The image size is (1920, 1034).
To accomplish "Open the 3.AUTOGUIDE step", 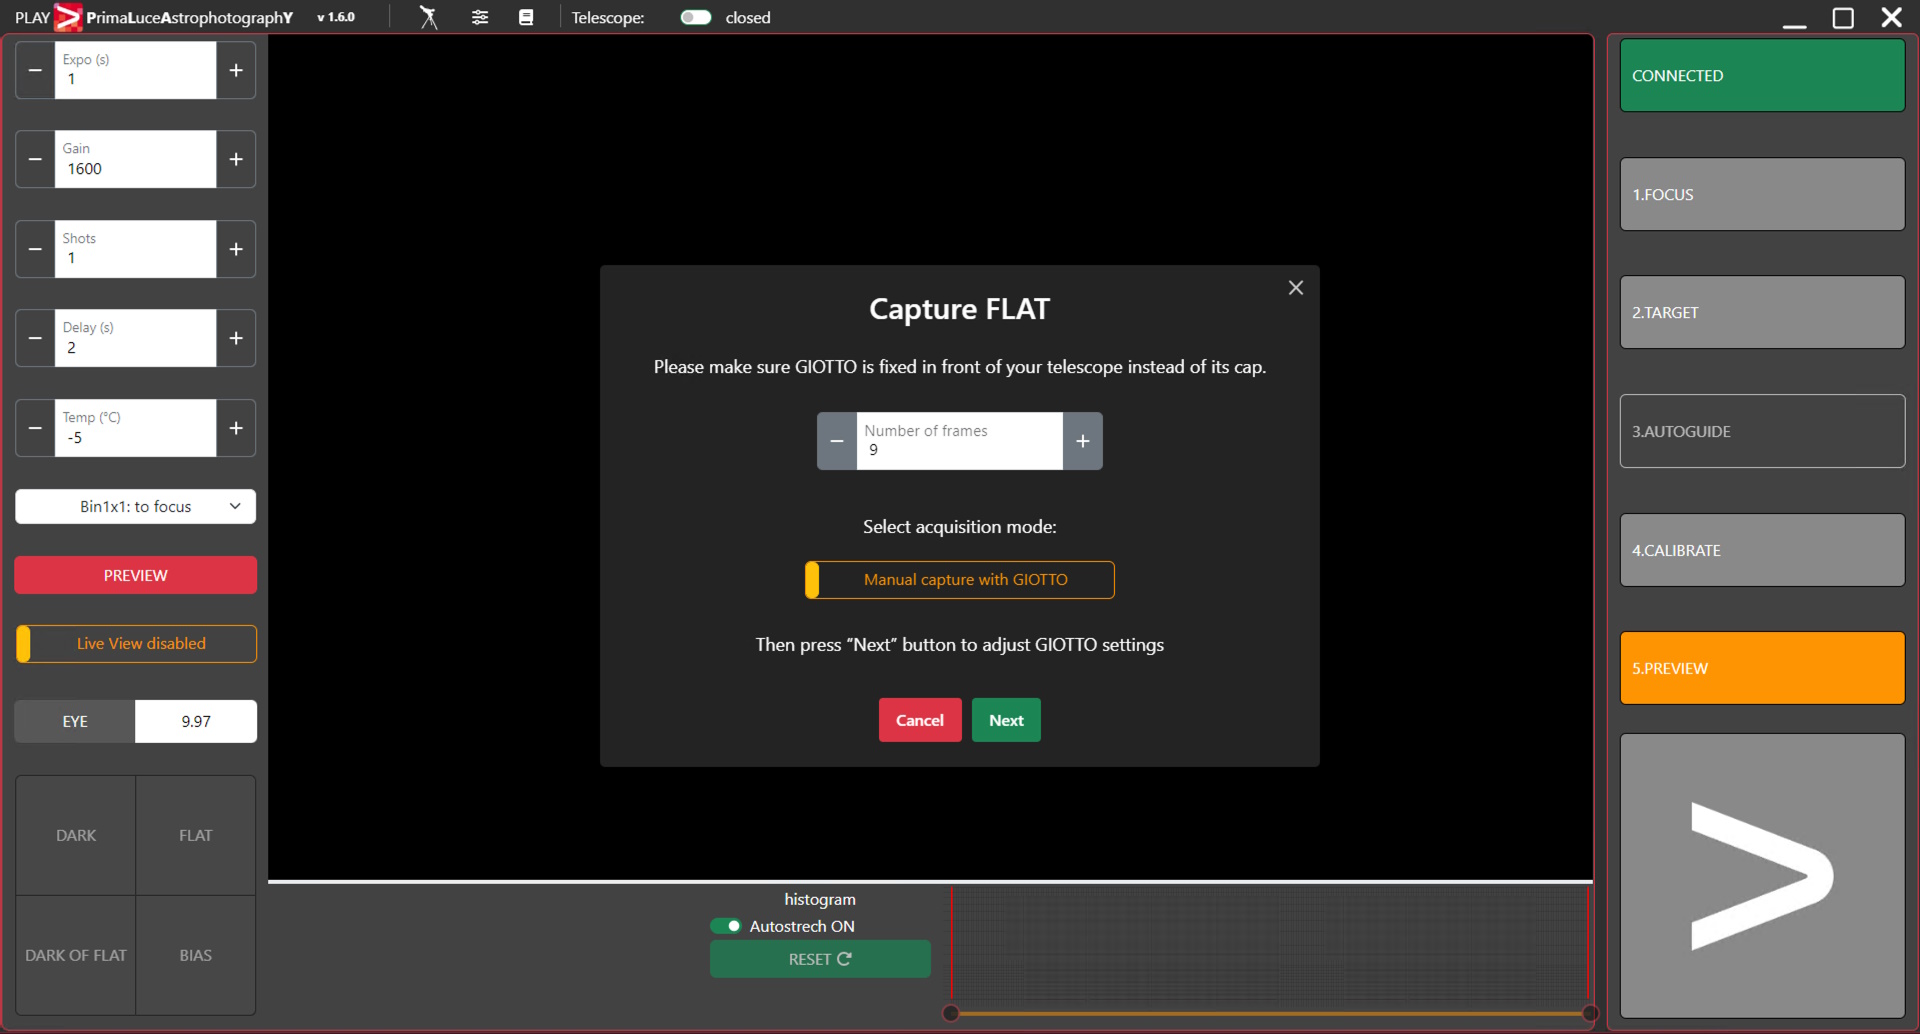I will 1762,431.
